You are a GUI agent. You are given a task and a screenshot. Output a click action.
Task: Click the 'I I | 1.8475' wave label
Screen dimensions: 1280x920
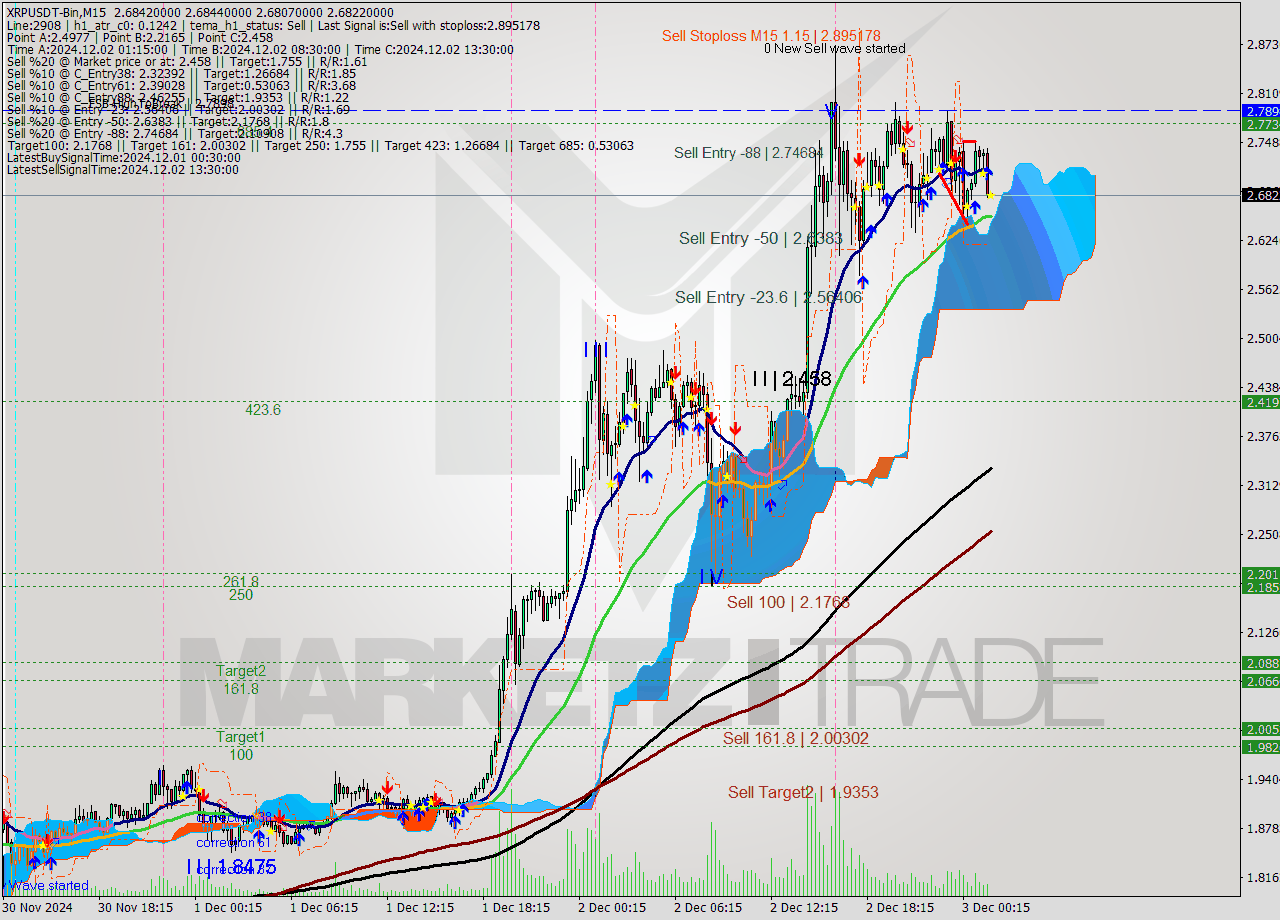(x=231, y=866)
